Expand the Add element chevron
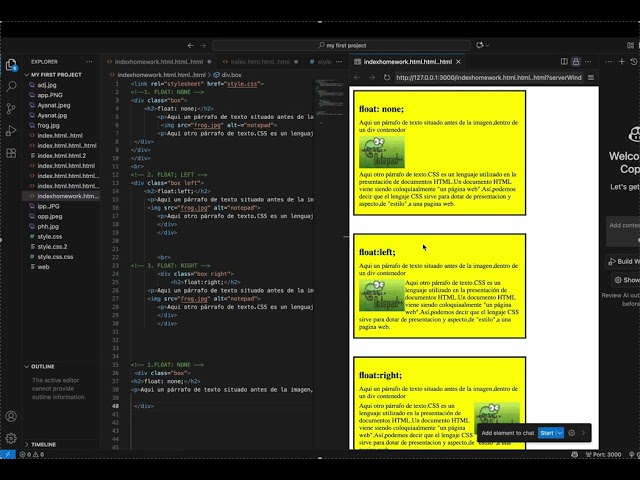640x480 pixels. tap(583, 433)
